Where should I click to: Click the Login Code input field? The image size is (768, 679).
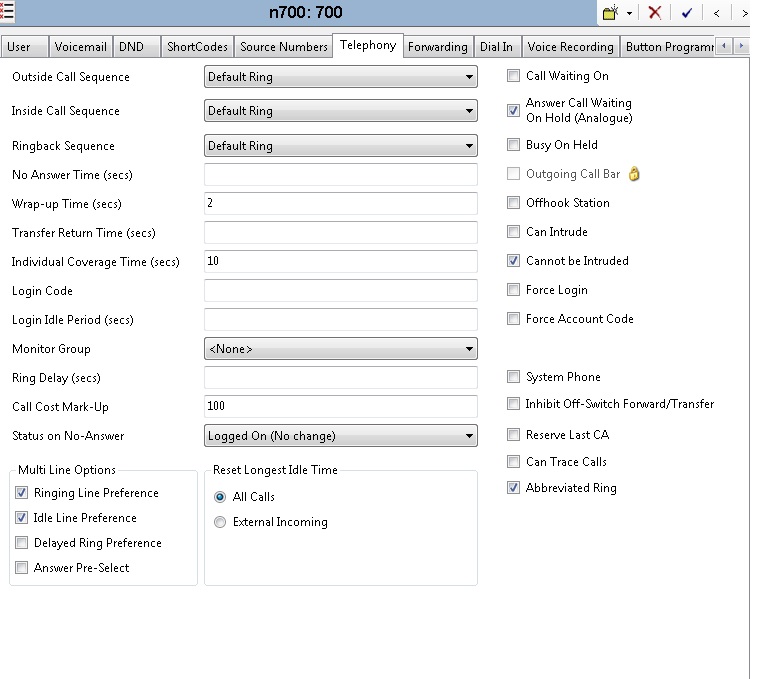pyautogui.click(x=340, y=291)
